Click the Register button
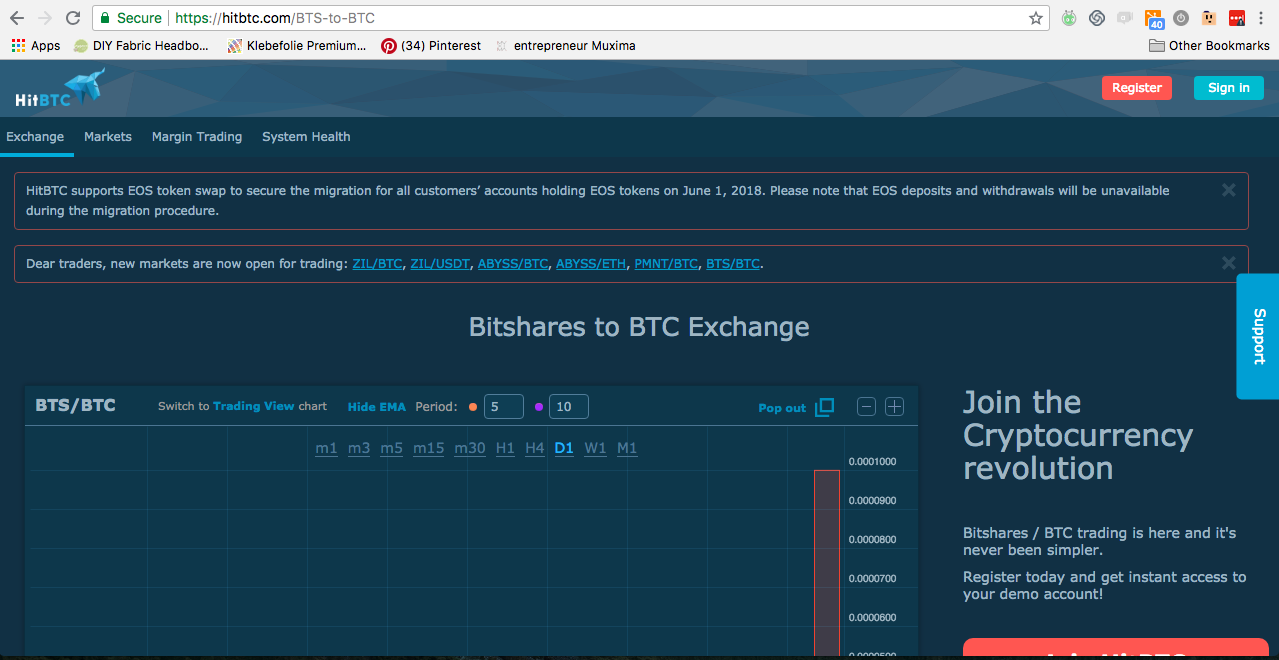The width and height of the screenshot is (1279, 660). 1137,88
